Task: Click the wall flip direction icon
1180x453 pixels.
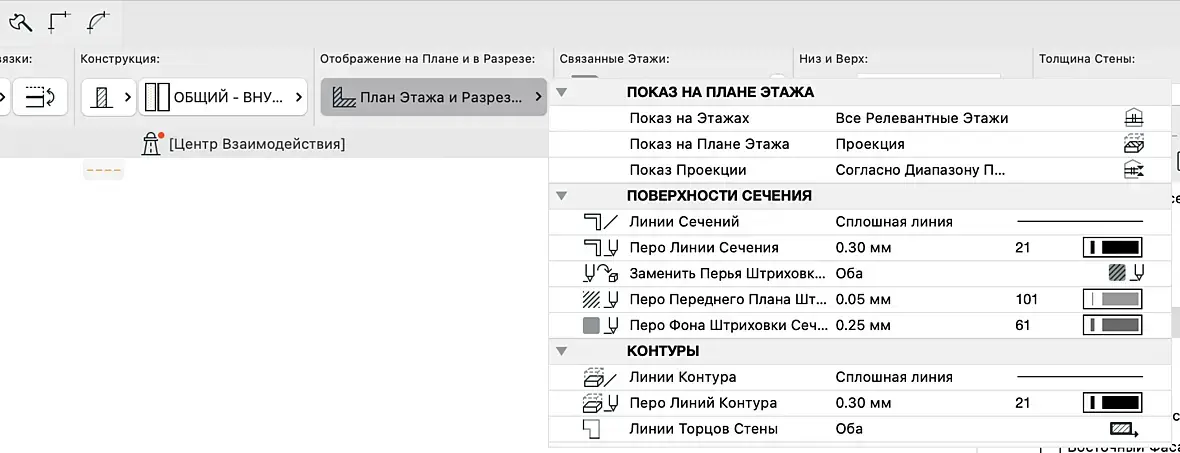Action: click(40, 97)
